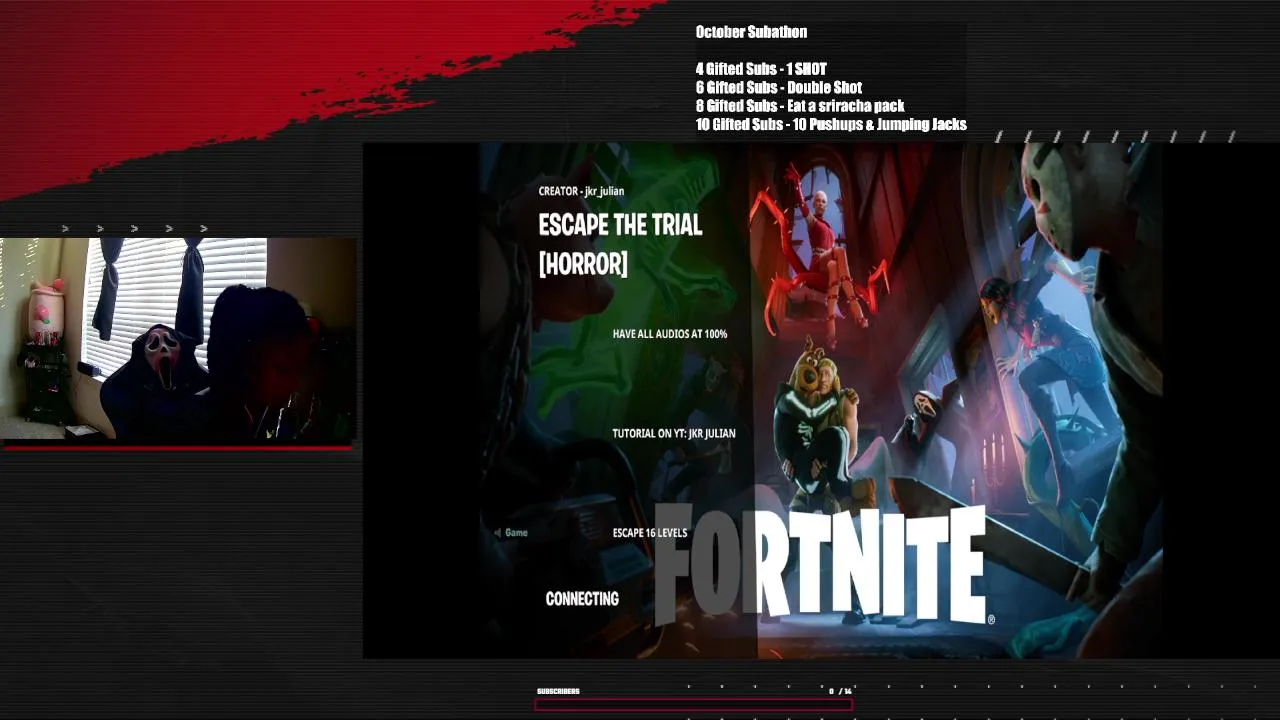Viewport: 1280px width, 720px height.
Task: Click the "October Subathon" heading
Action: [751, 32]
